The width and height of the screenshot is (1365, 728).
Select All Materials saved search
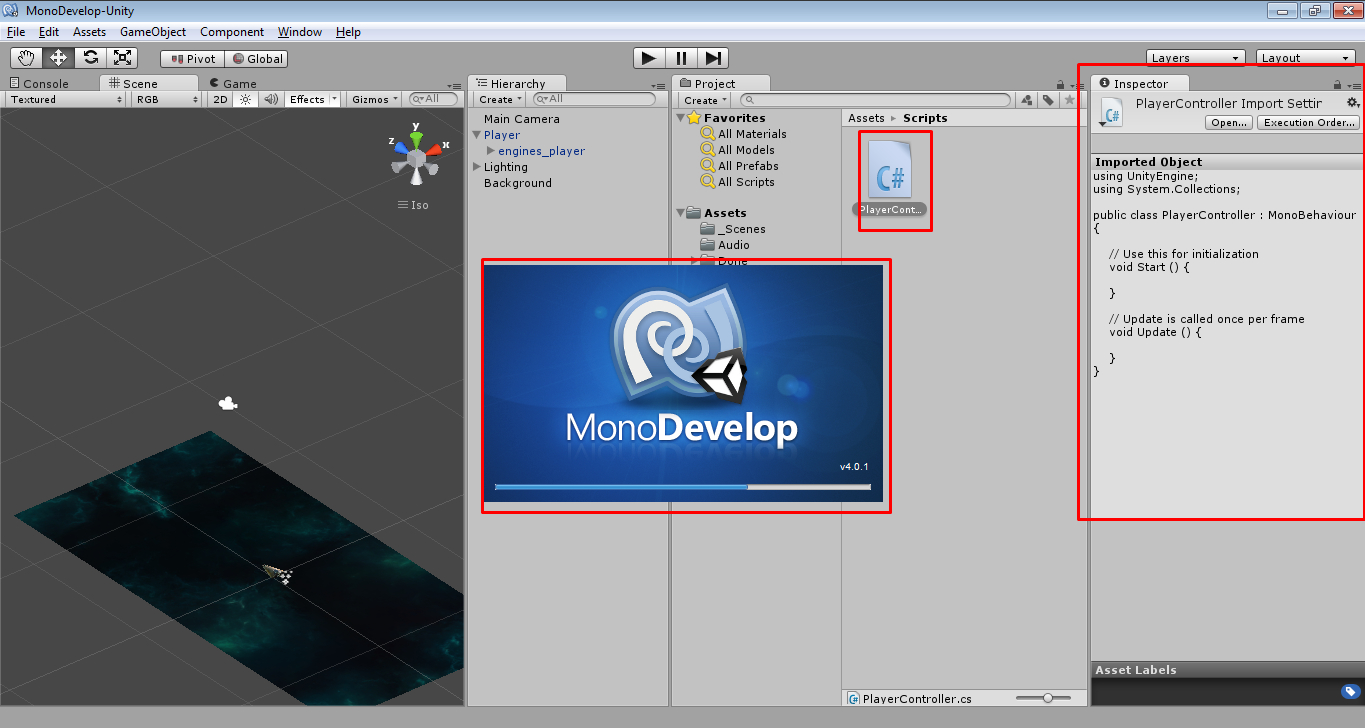[743, 134]
